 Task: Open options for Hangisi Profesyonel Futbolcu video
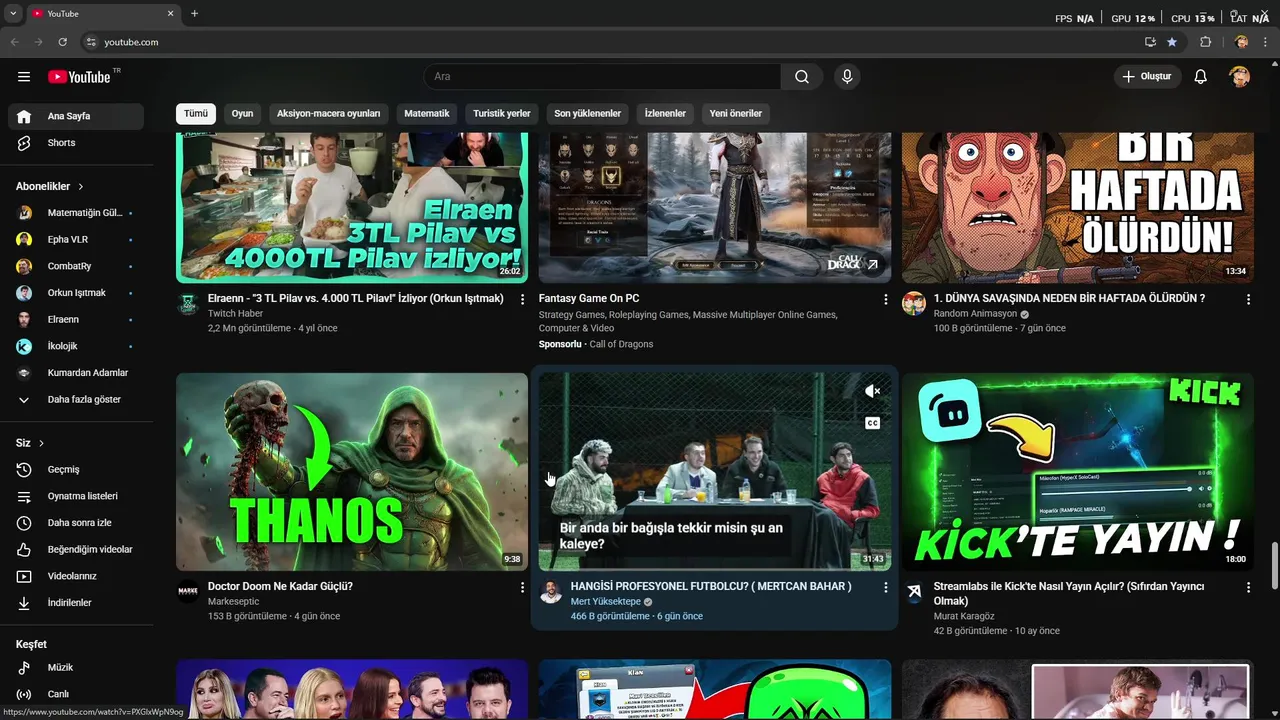(885, 587)
